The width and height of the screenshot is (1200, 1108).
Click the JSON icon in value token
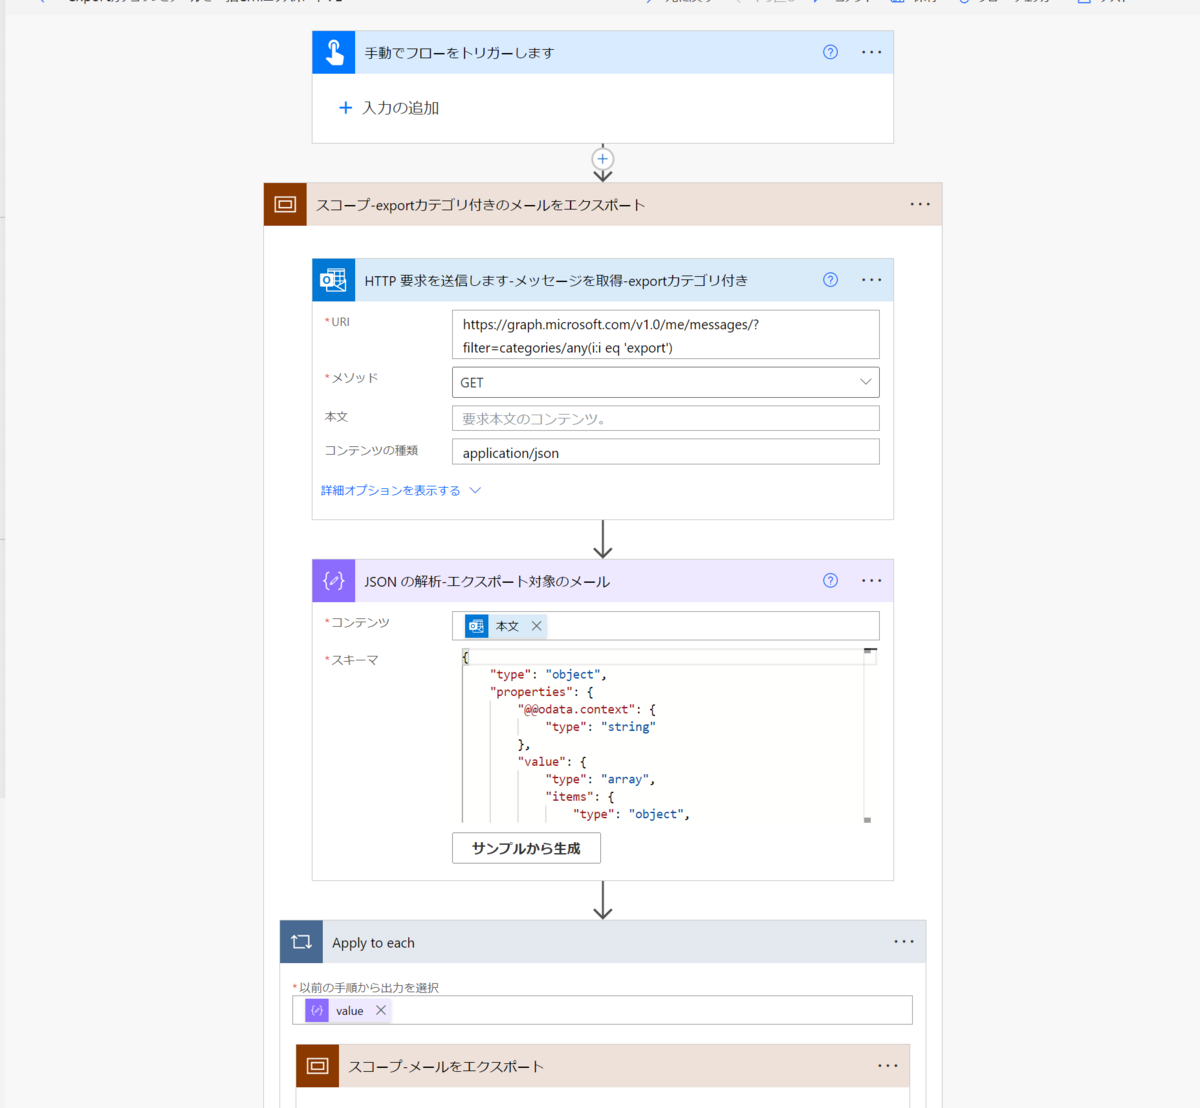coord(317,1011)
